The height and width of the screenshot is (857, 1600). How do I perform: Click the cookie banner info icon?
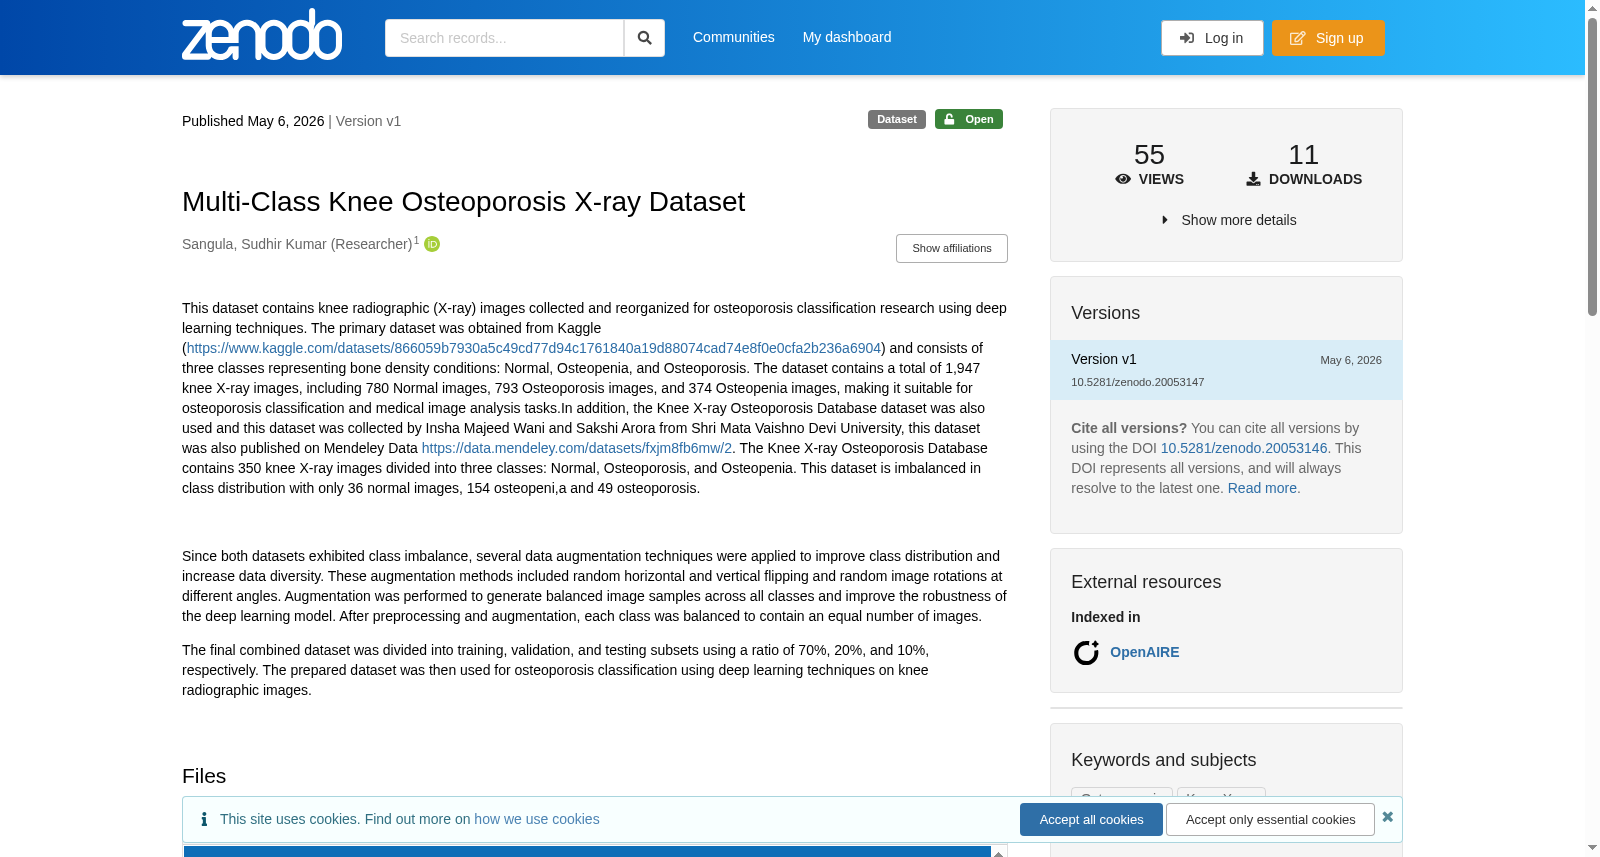click(x=204, y=819)
